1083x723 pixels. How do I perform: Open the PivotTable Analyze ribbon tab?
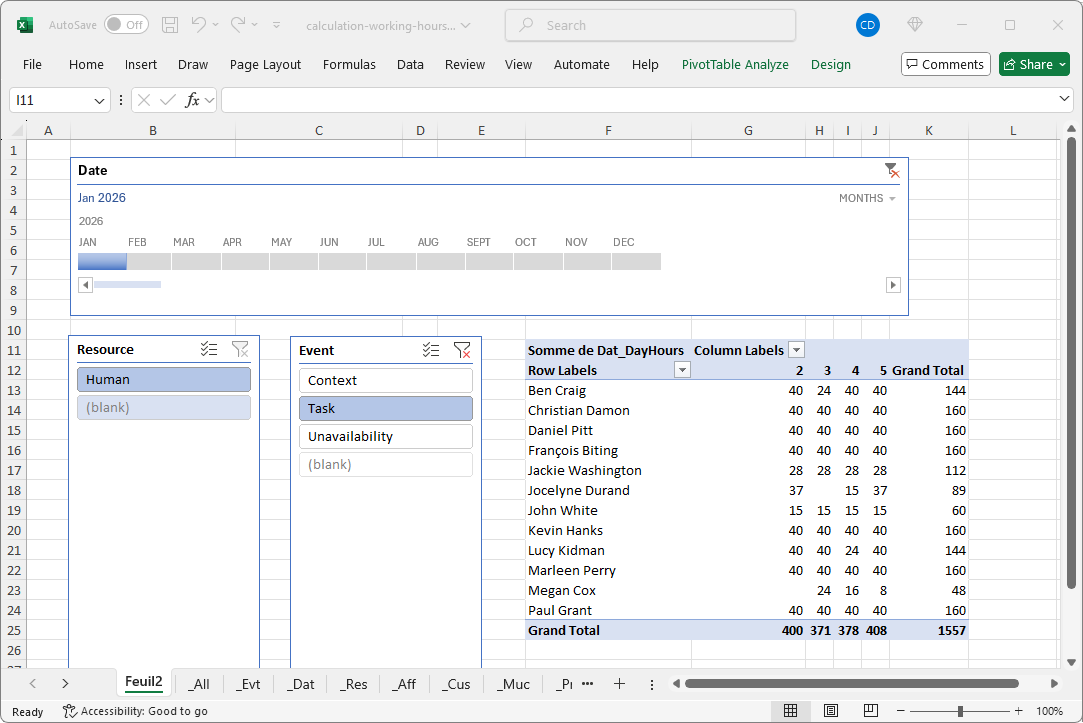click(x=735, y=64)
